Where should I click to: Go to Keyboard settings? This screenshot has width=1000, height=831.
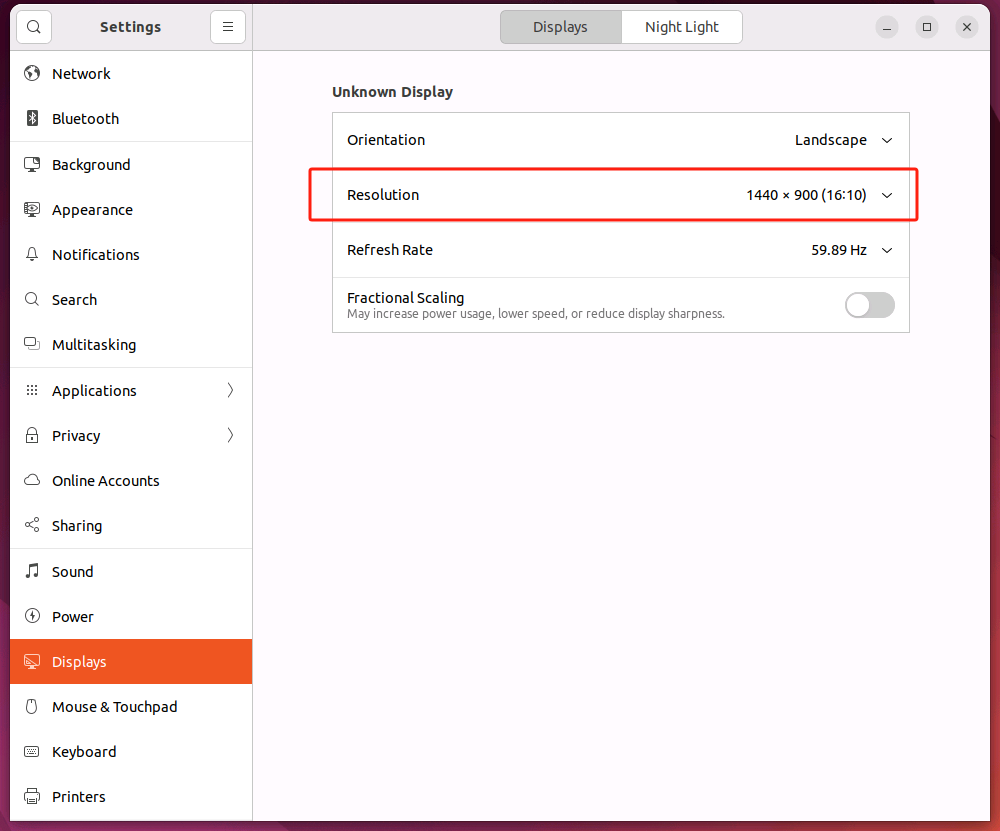(131, 752)
